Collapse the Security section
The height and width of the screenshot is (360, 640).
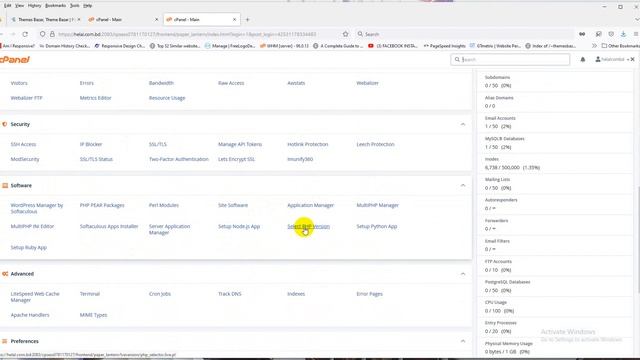click(x=463, y=124)
